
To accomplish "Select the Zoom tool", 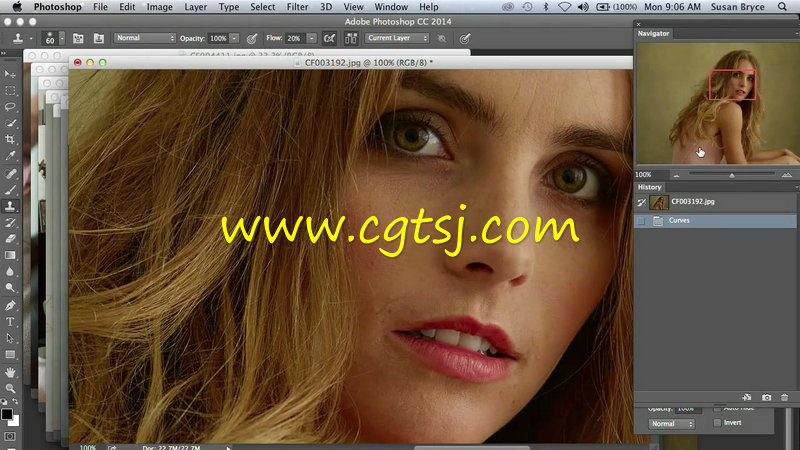I will tap(10, 388).
